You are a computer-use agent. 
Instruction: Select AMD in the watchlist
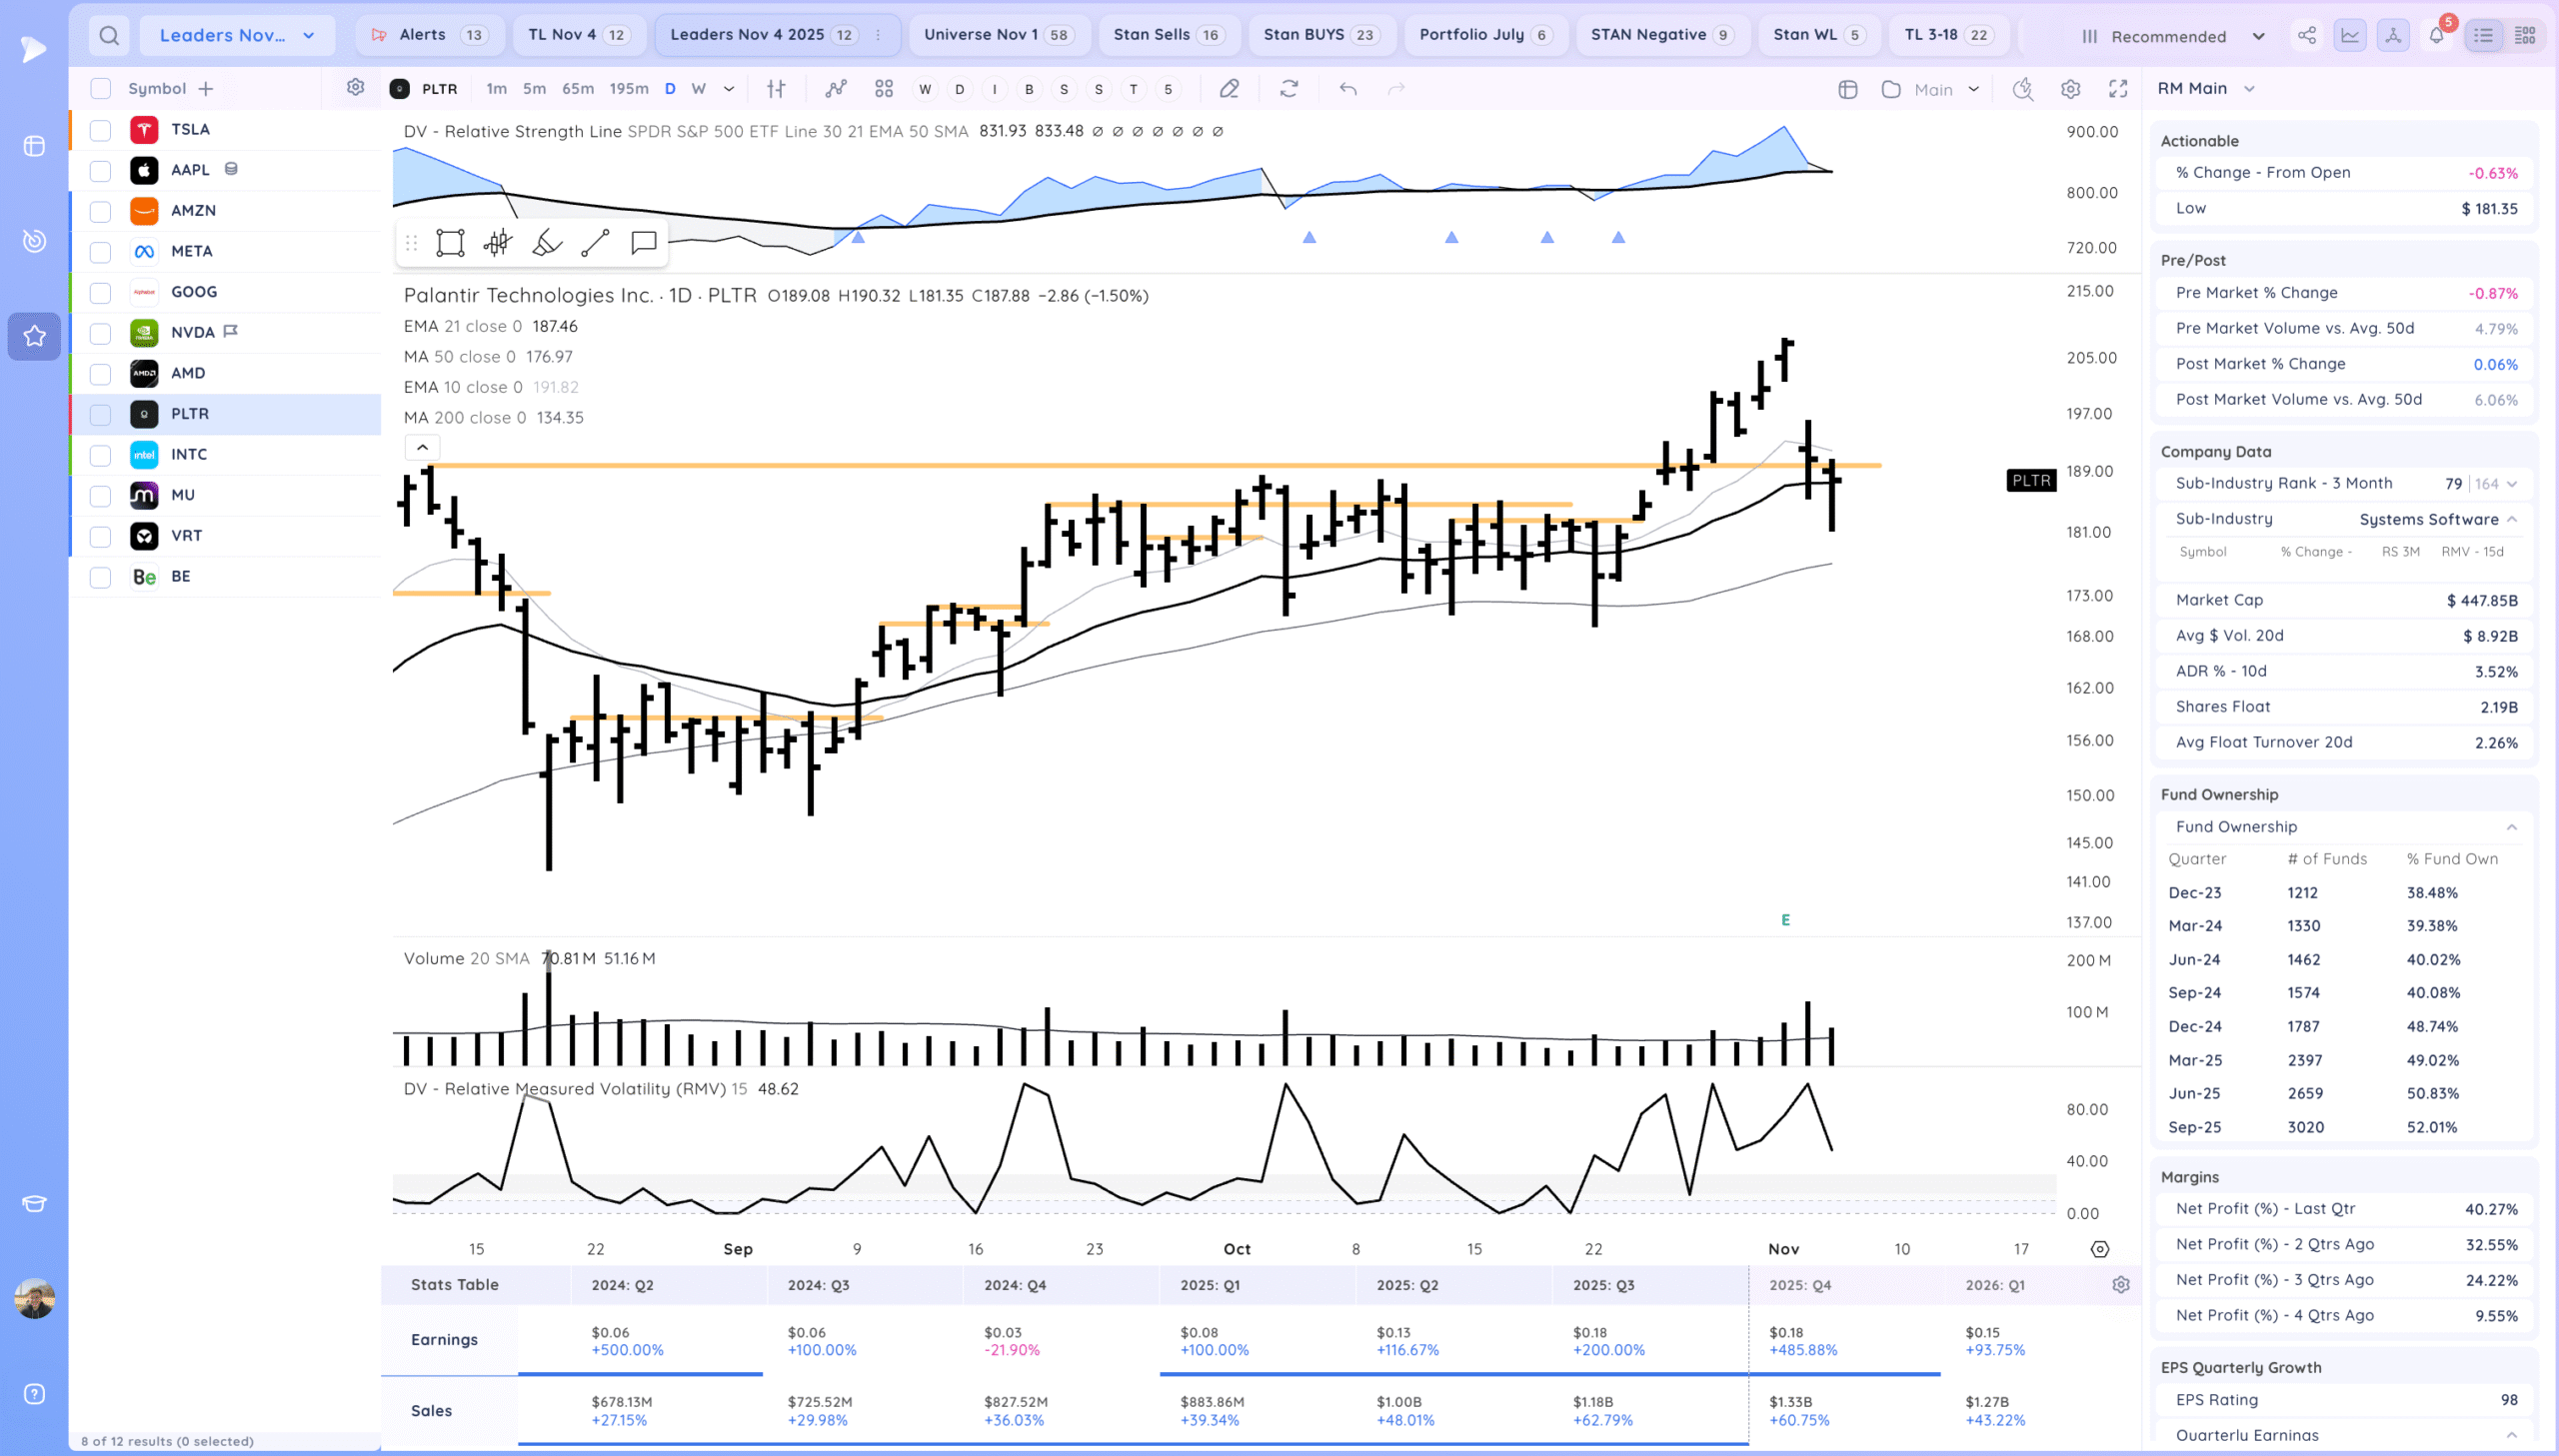point(188,373)
